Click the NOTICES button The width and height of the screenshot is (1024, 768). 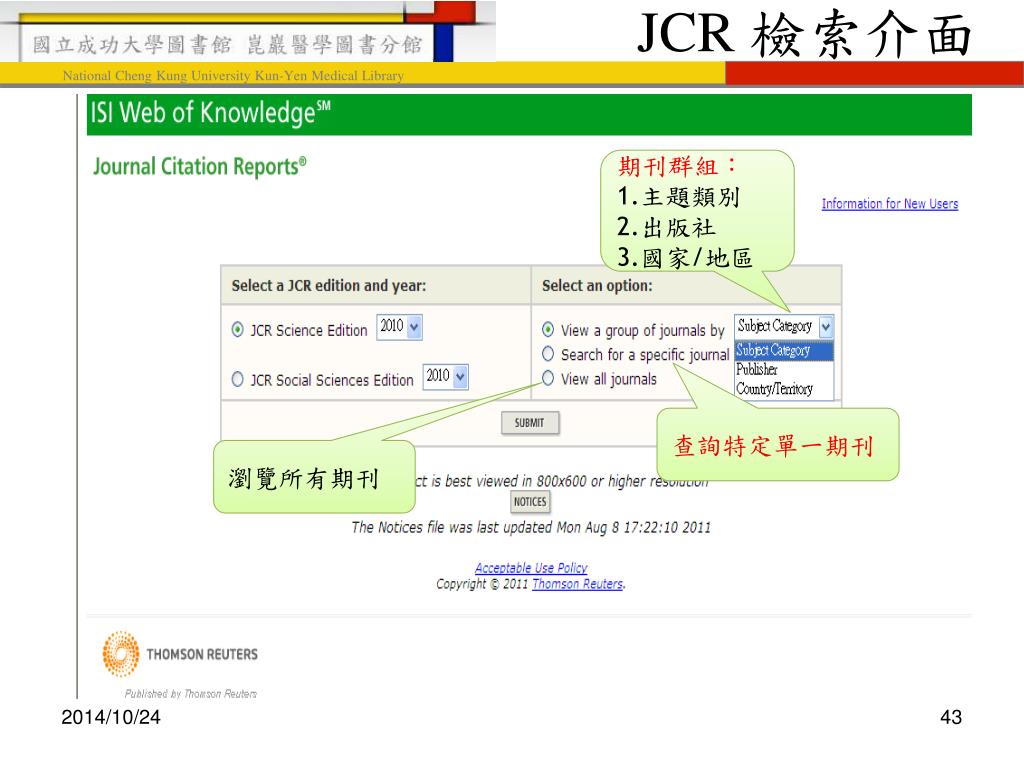point(530,502)
